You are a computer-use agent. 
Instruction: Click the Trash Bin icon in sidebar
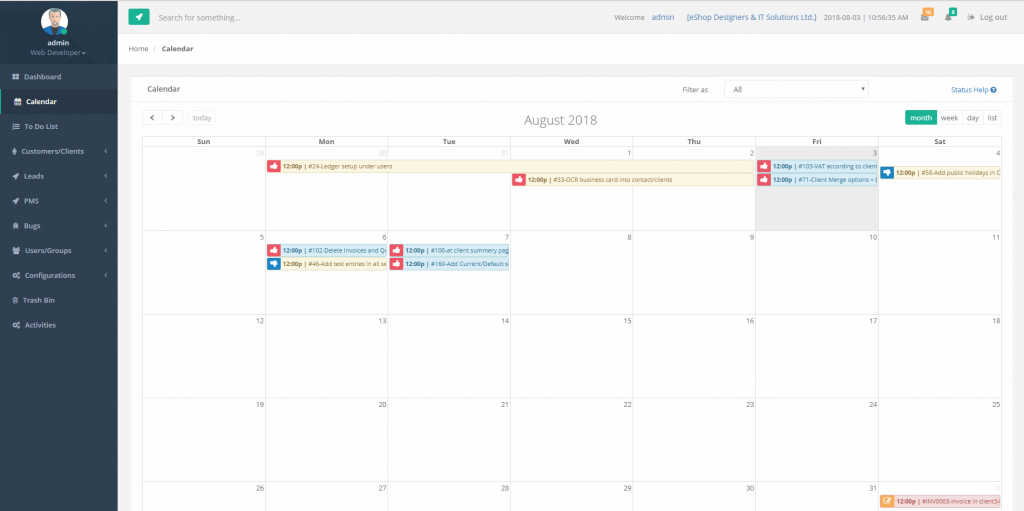(x=15, y=300)
